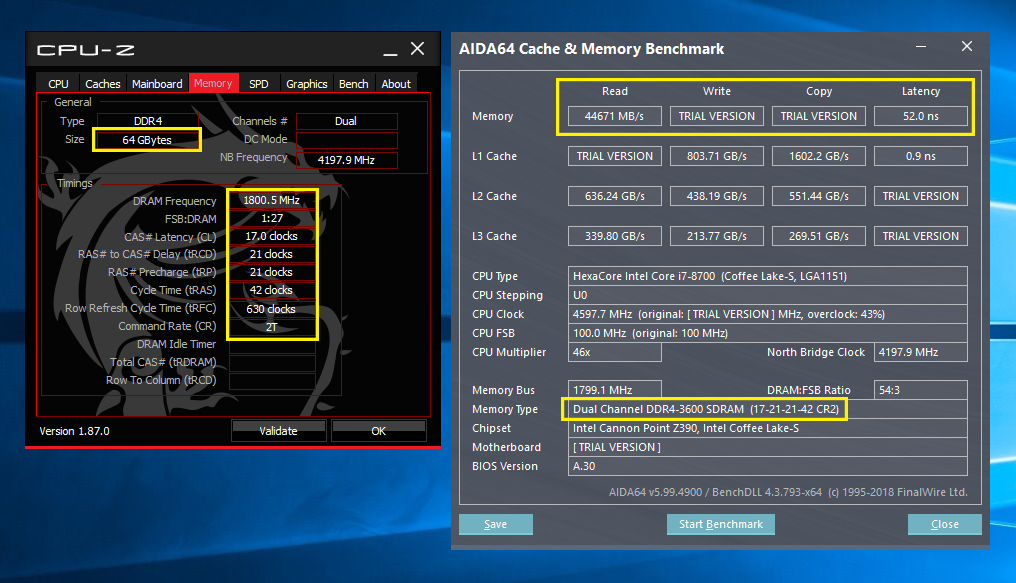Click the Close button in AIDA64
The height and width of the screenshot is (583, 1016).
tap(945, 524)
